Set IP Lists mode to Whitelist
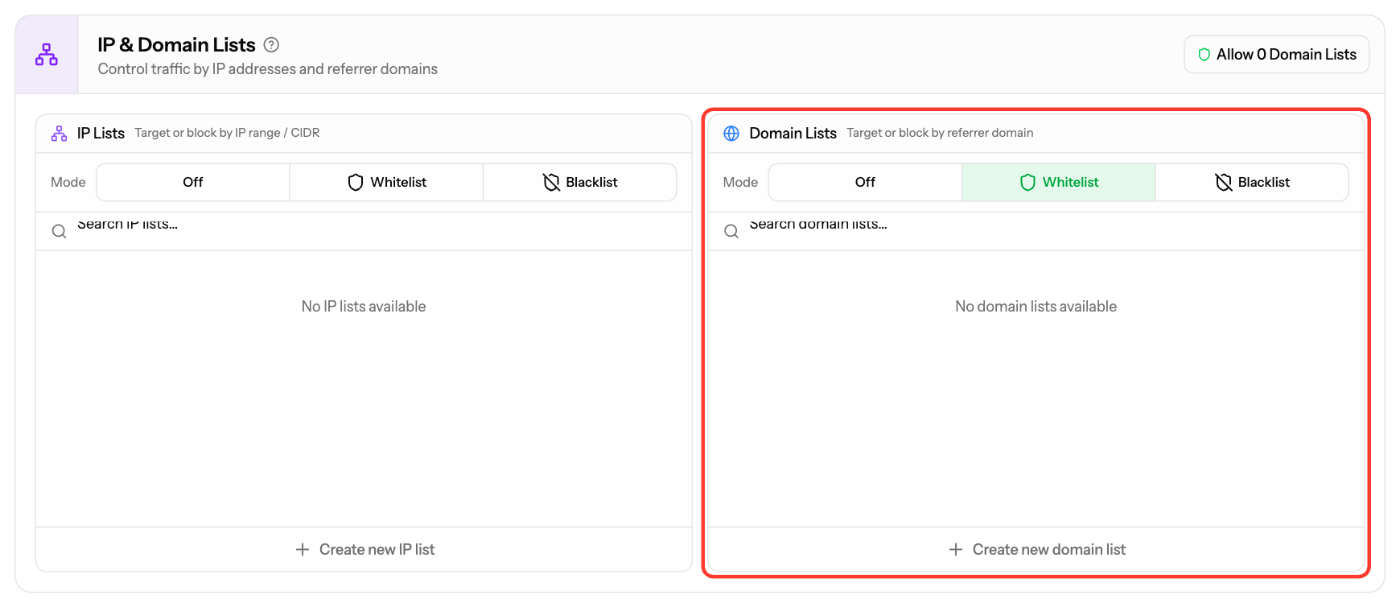1400x607 pixels. click(387, 182)
